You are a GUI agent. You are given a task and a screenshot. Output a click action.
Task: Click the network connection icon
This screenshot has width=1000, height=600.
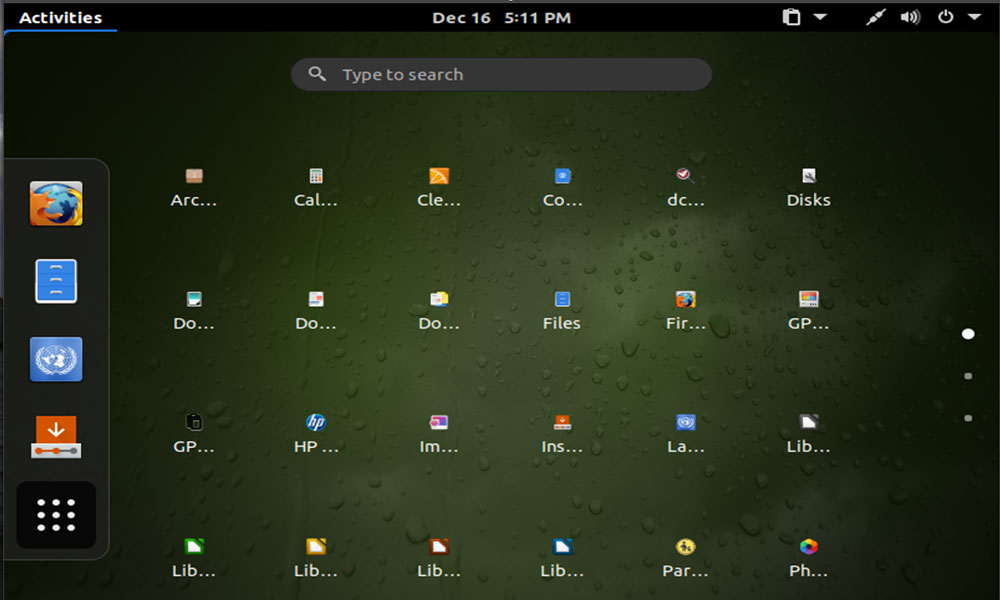876,17
